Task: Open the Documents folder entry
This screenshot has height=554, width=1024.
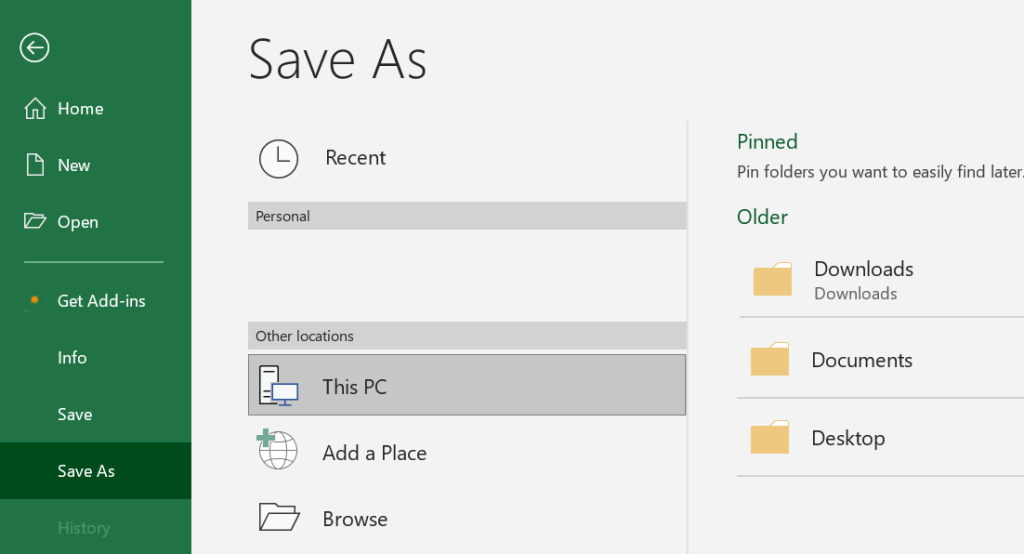Action: click(862, 361)
